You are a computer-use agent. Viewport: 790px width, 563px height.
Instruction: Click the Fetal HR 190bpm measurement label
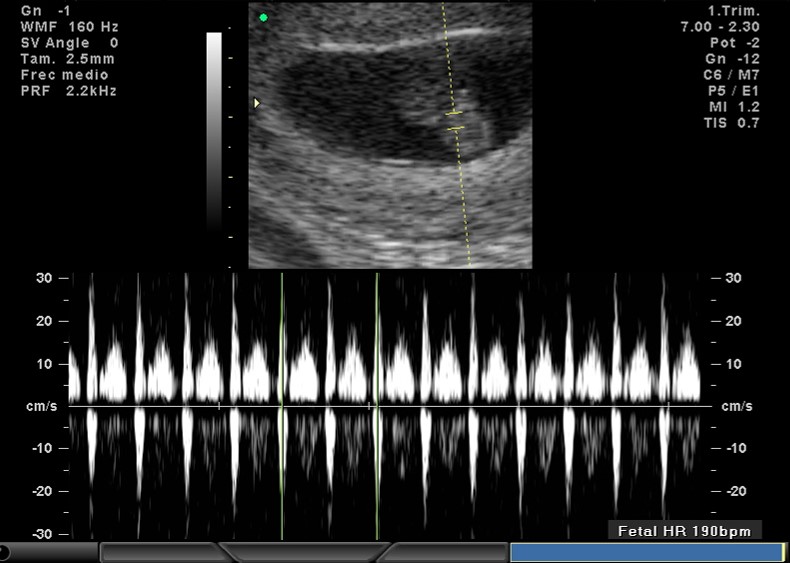coord(685,530)
